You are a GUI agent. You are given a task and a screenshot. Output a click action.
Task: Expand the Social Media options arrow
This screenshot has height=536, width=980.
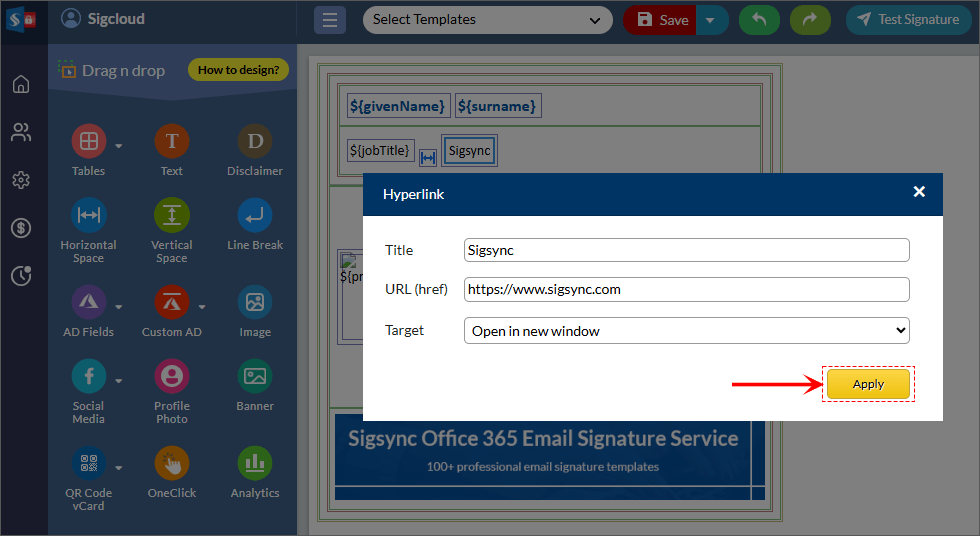[x=118, y=380]
